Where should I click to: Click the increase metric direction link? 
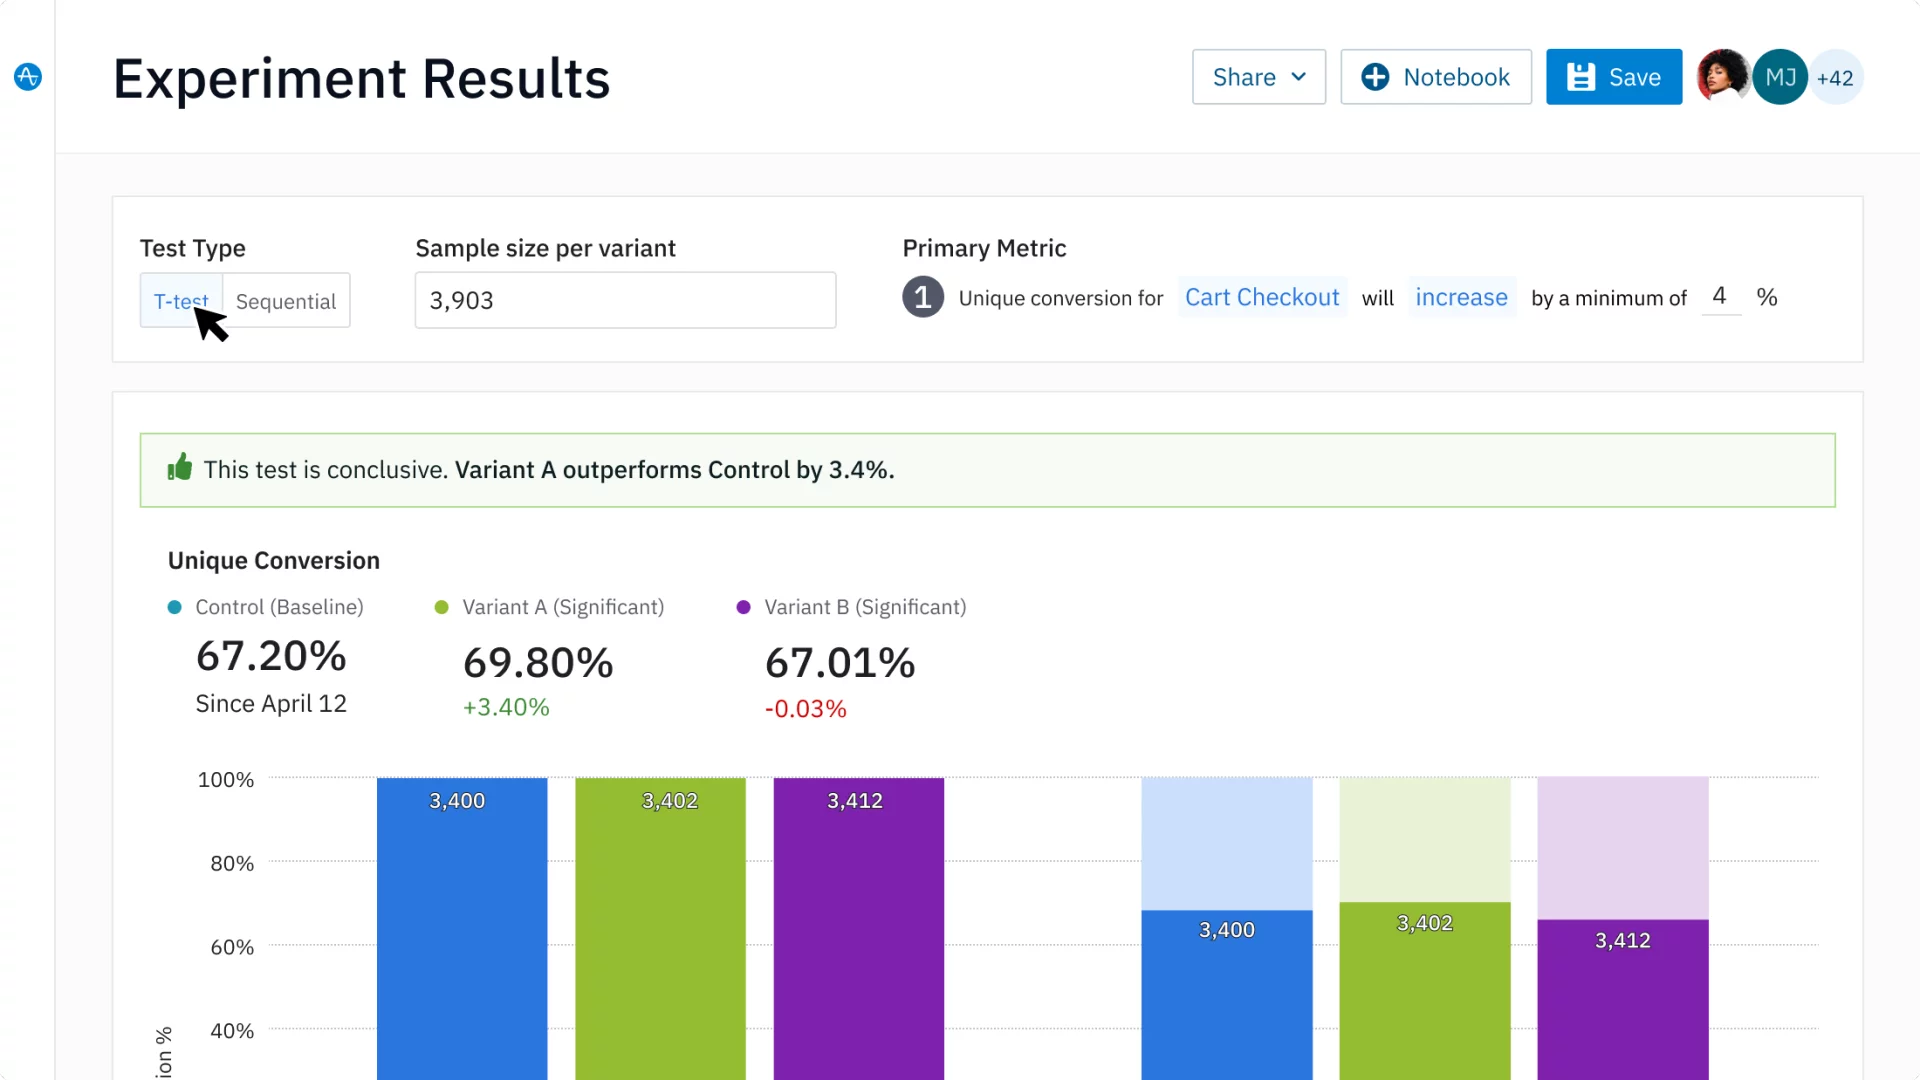1461,297
